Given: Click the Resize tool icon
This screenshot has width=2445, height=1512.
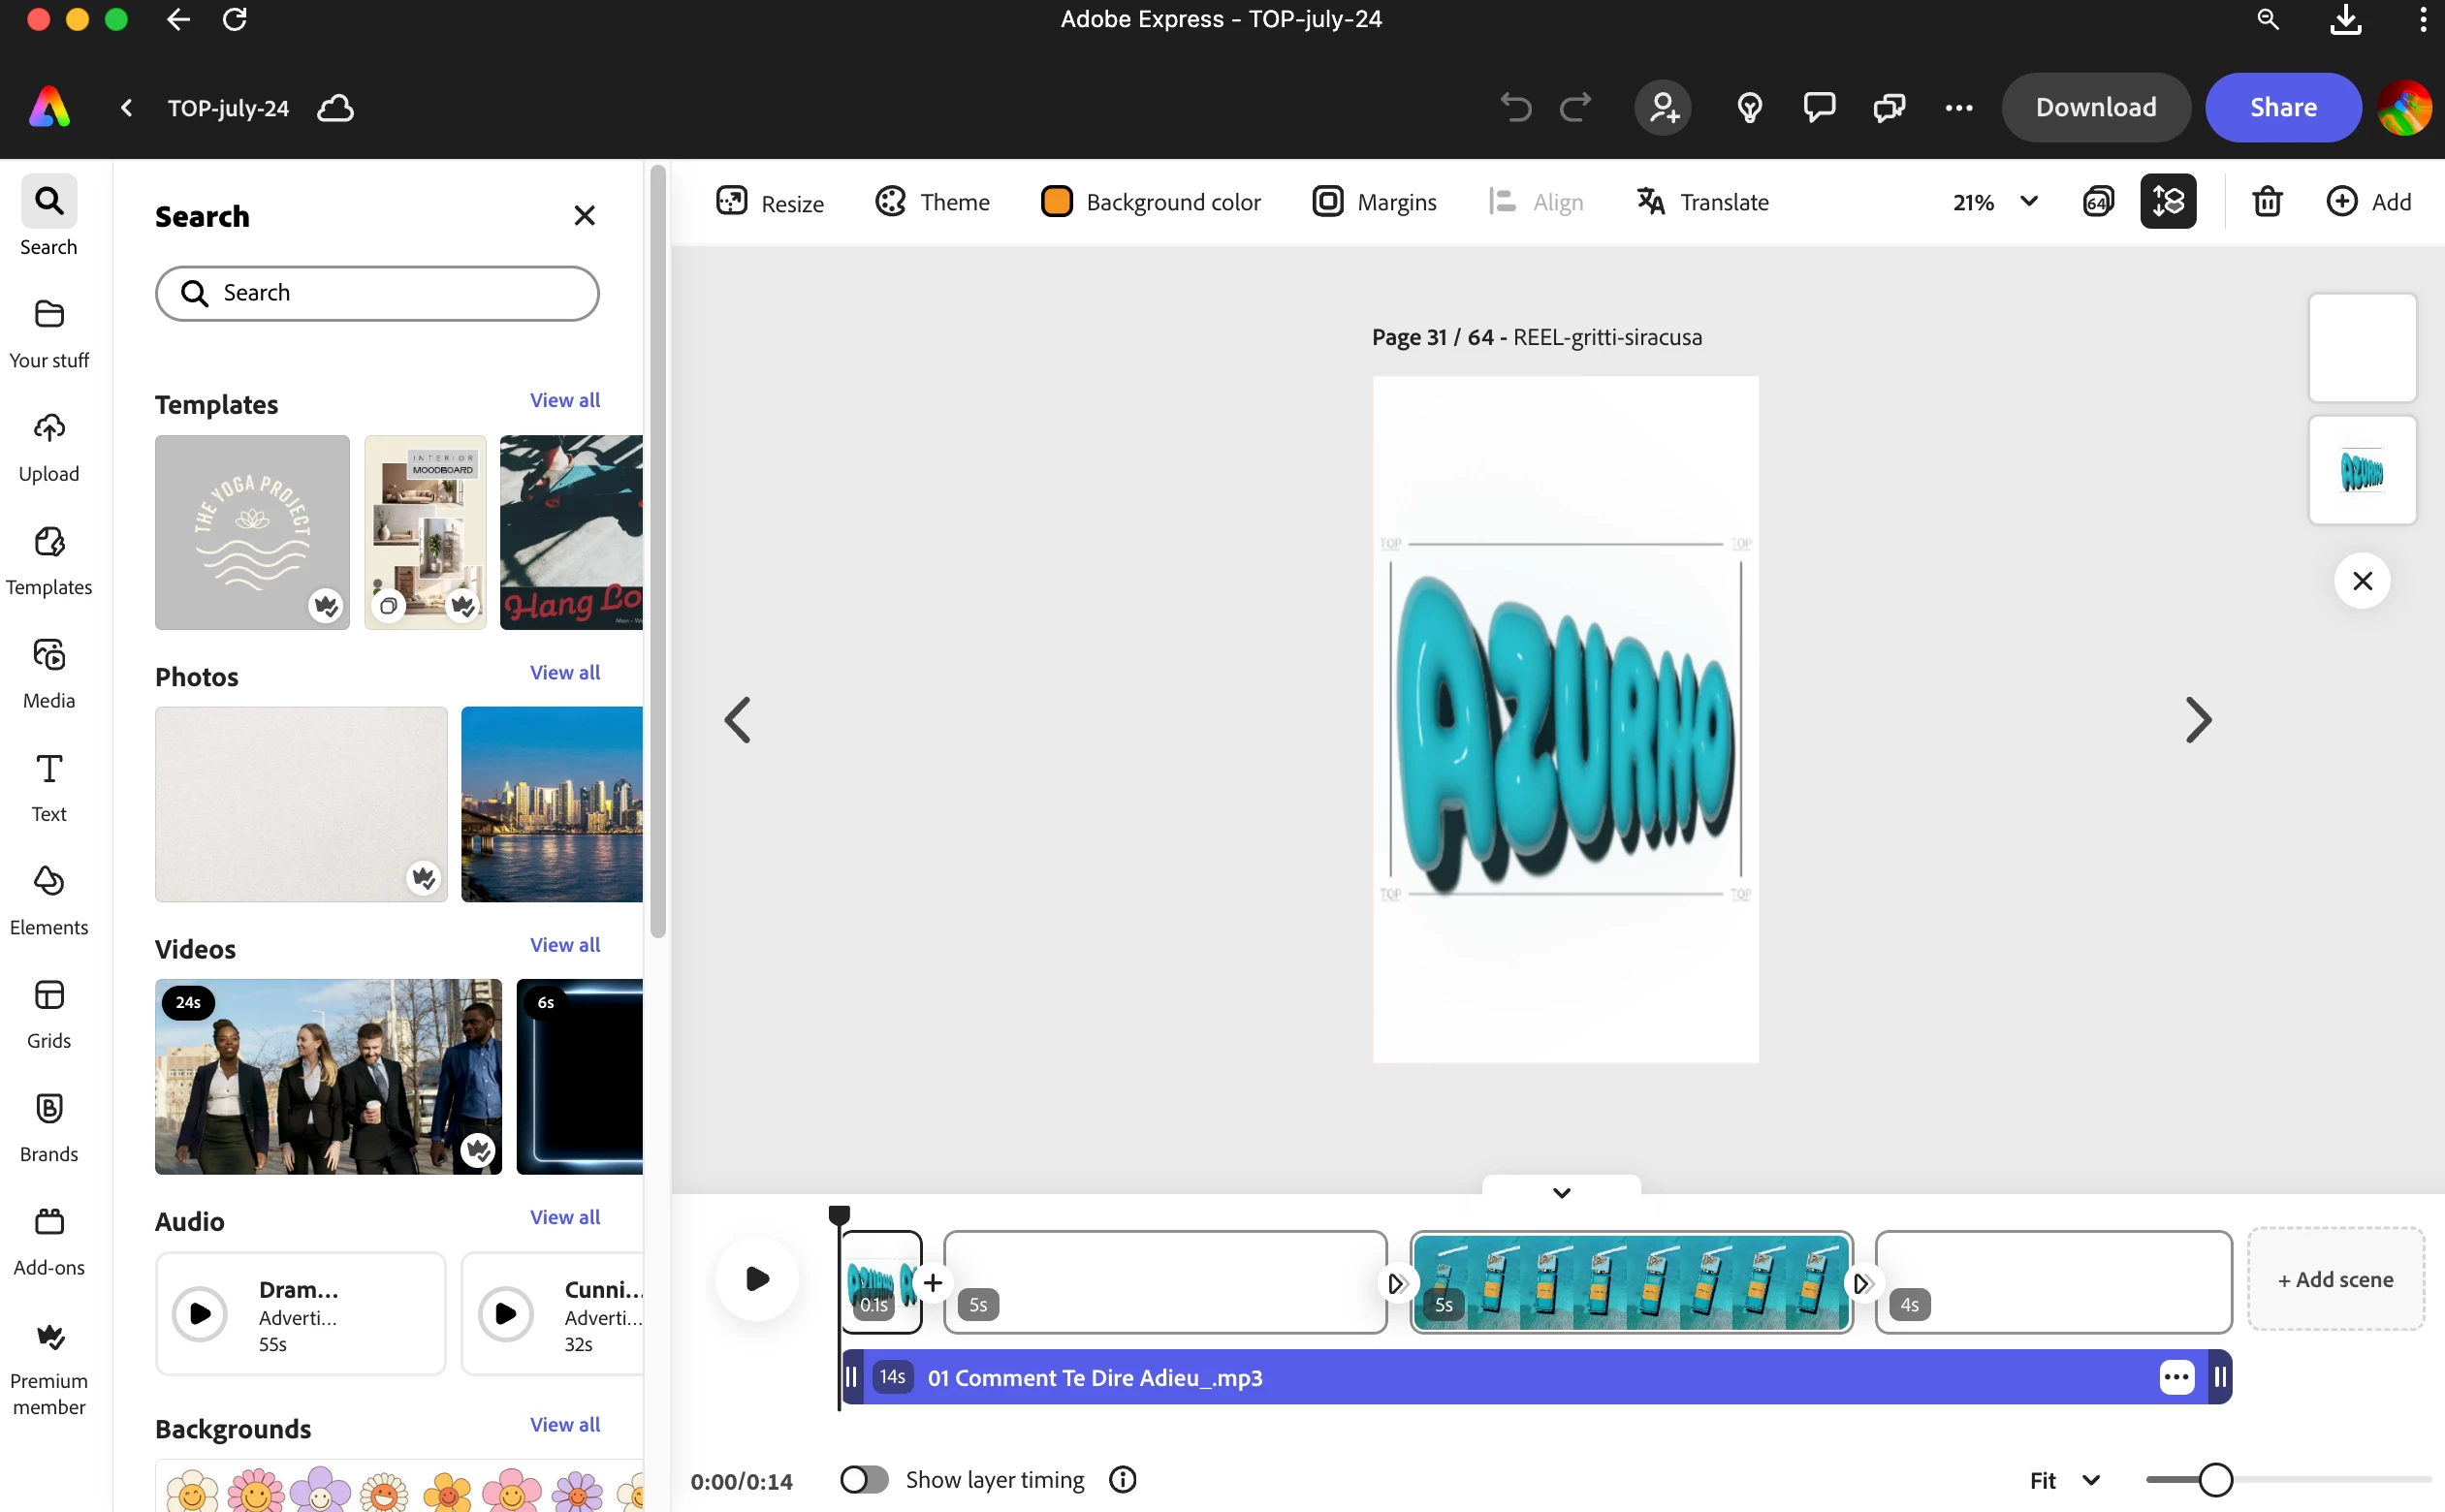Looking at the screenshot, I should point(731,201).
